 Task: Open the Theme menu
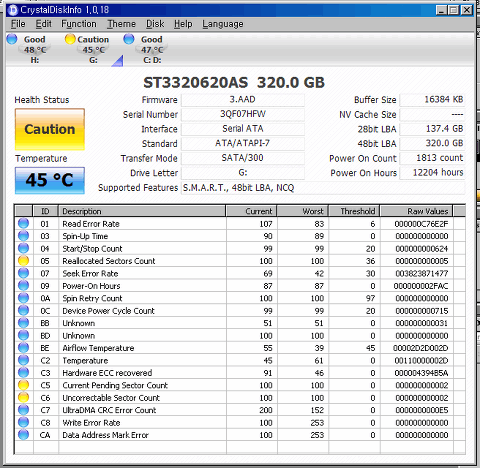(x=121, y=24)
